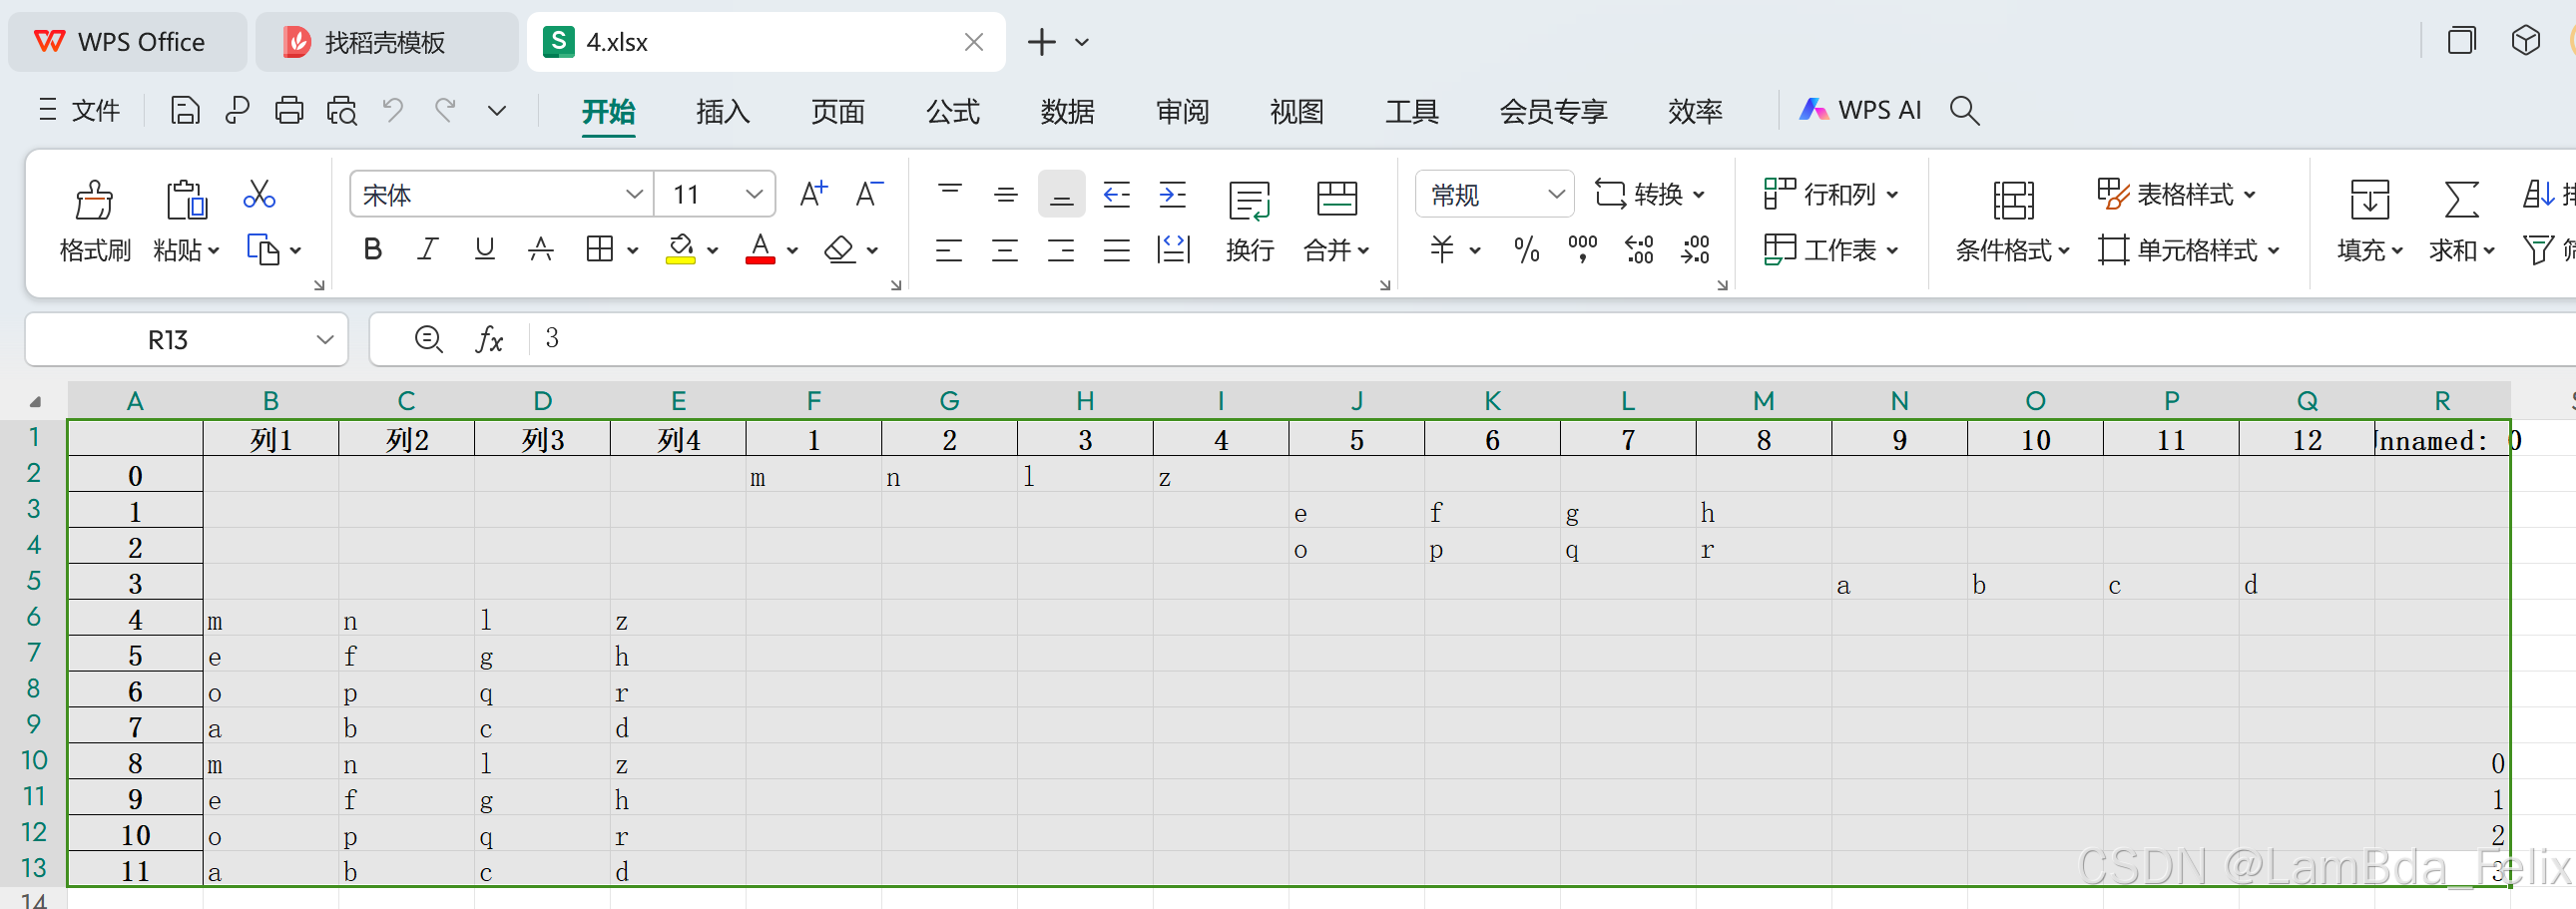Image resolution: width=2576 pixels, height=909 pixels.
Task: Click the Borders grid icon
Action: pos(599,250)
